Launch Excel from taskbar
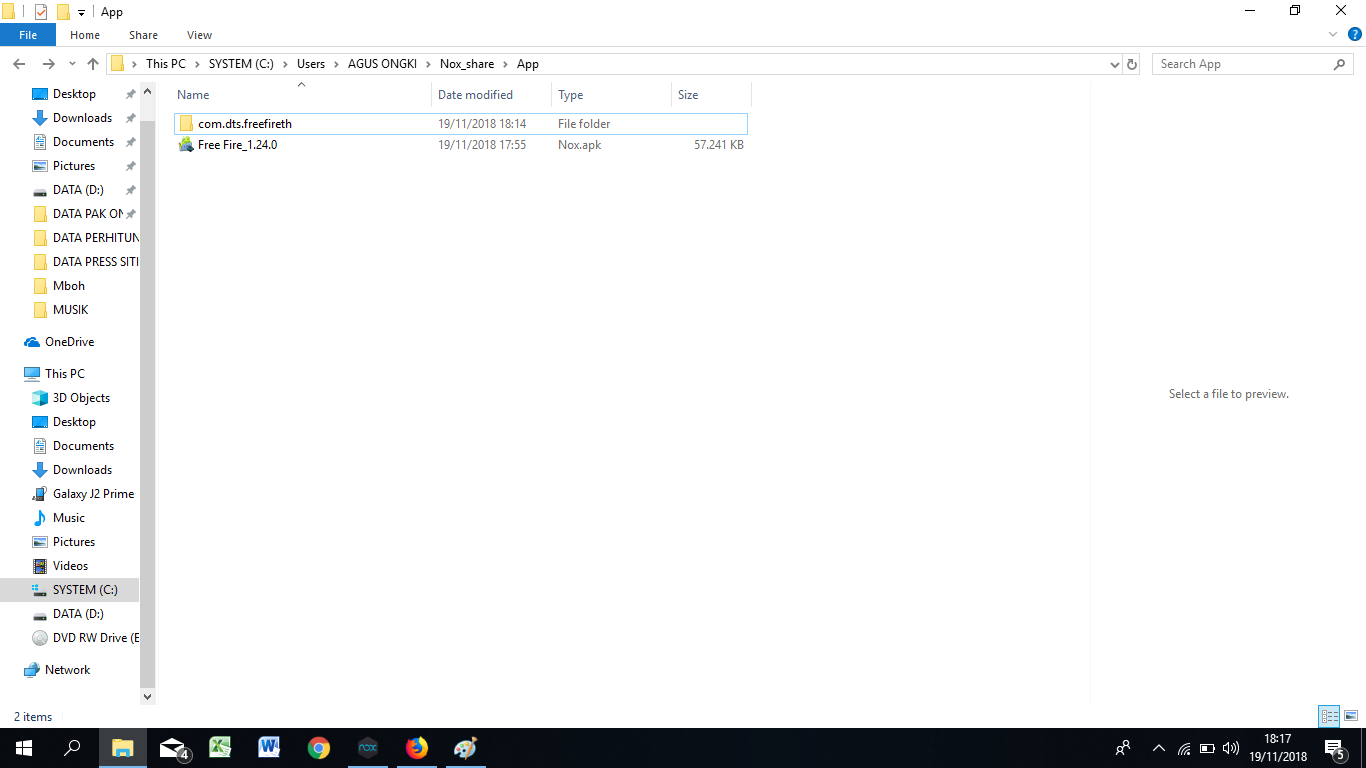 (x=221, y=748)
